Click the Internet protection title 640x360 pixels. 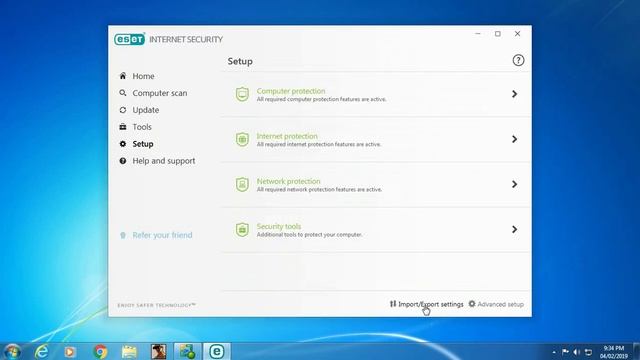287,136
